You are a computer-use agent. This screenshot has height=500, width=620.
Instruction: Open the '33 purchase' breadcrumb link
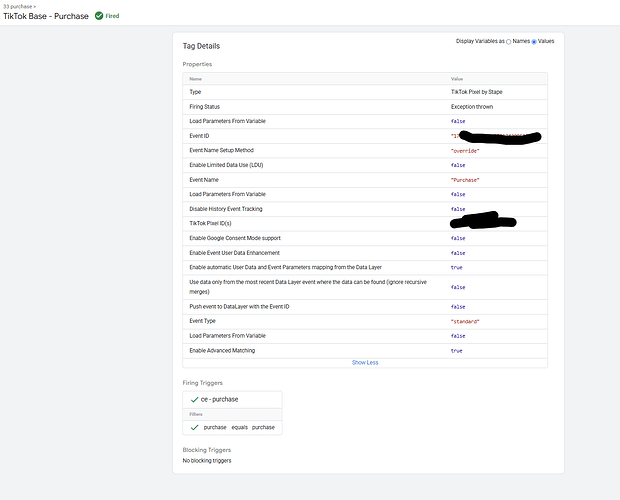(x=18, y=6)
